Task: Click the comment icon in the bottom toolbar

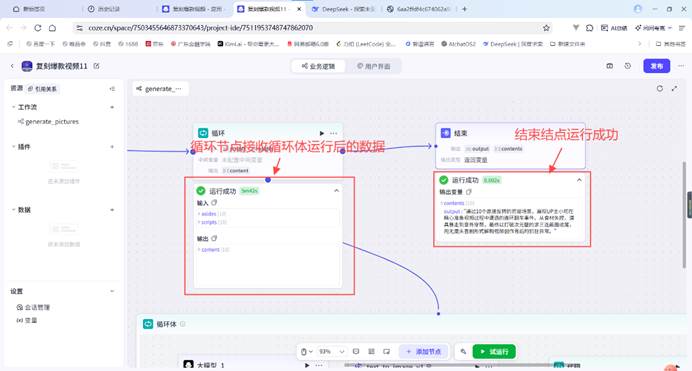Action: point(356,352)
